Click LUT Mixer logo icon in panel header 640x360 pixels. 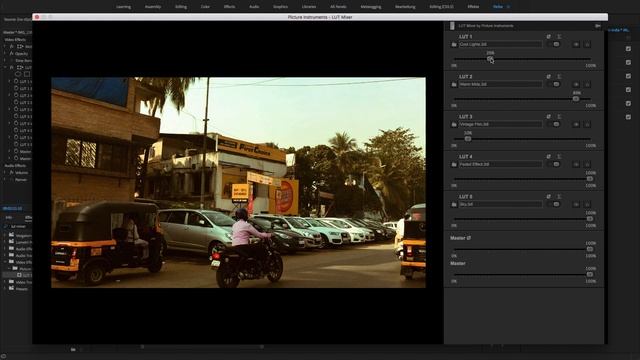[452, 26]
